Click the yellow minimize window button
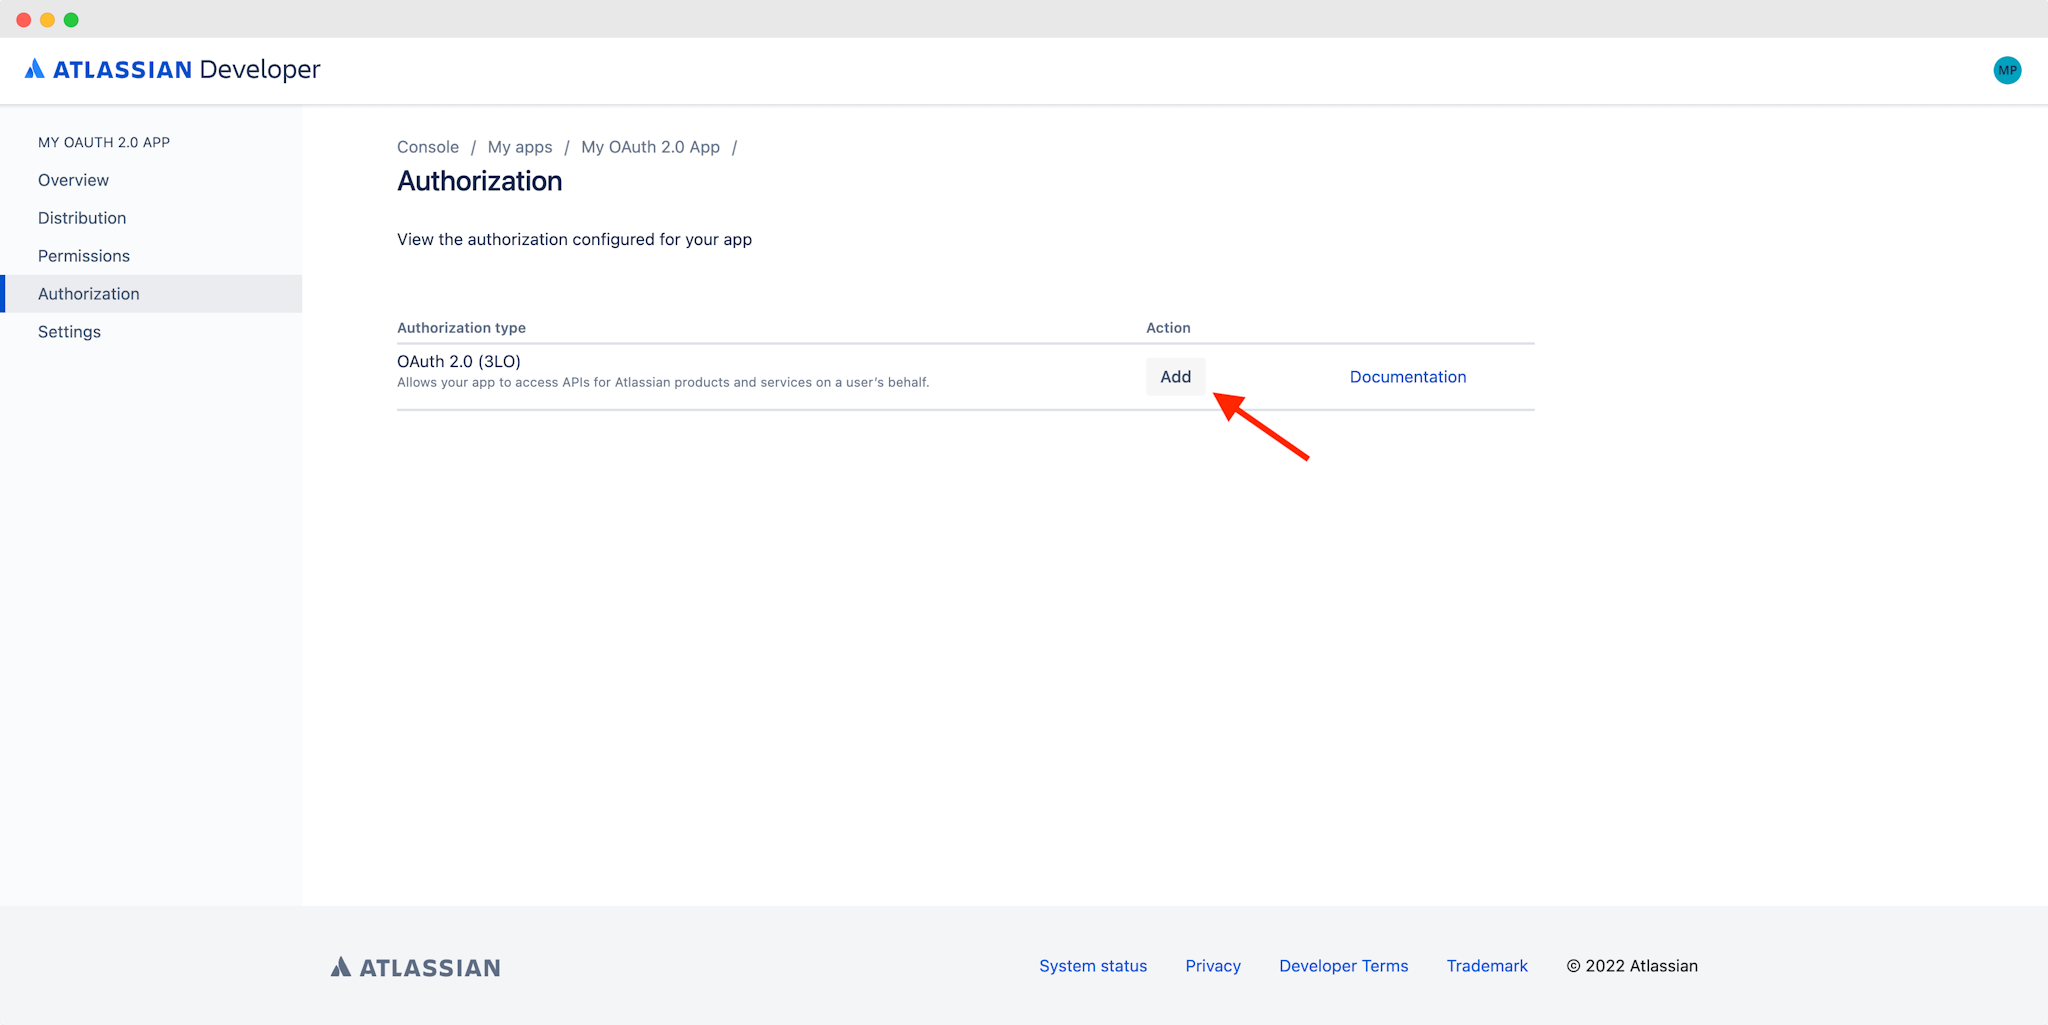 (x=47, y=20)
